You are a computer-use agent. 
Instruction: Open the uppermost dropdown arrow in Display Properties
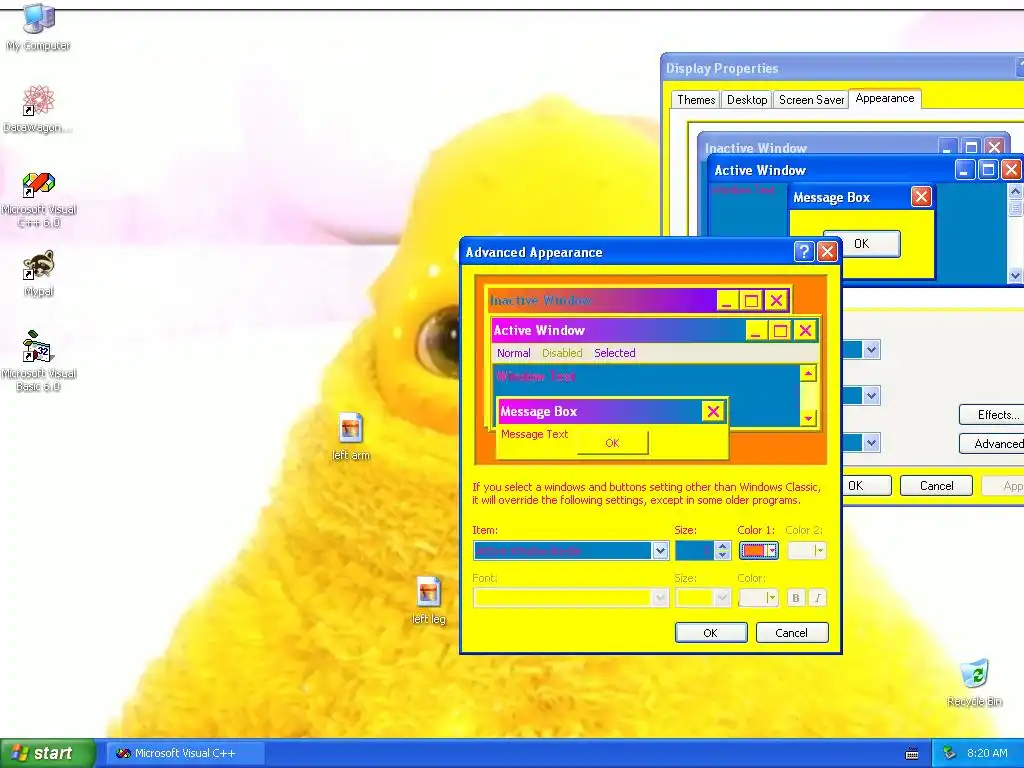point(871,350)
